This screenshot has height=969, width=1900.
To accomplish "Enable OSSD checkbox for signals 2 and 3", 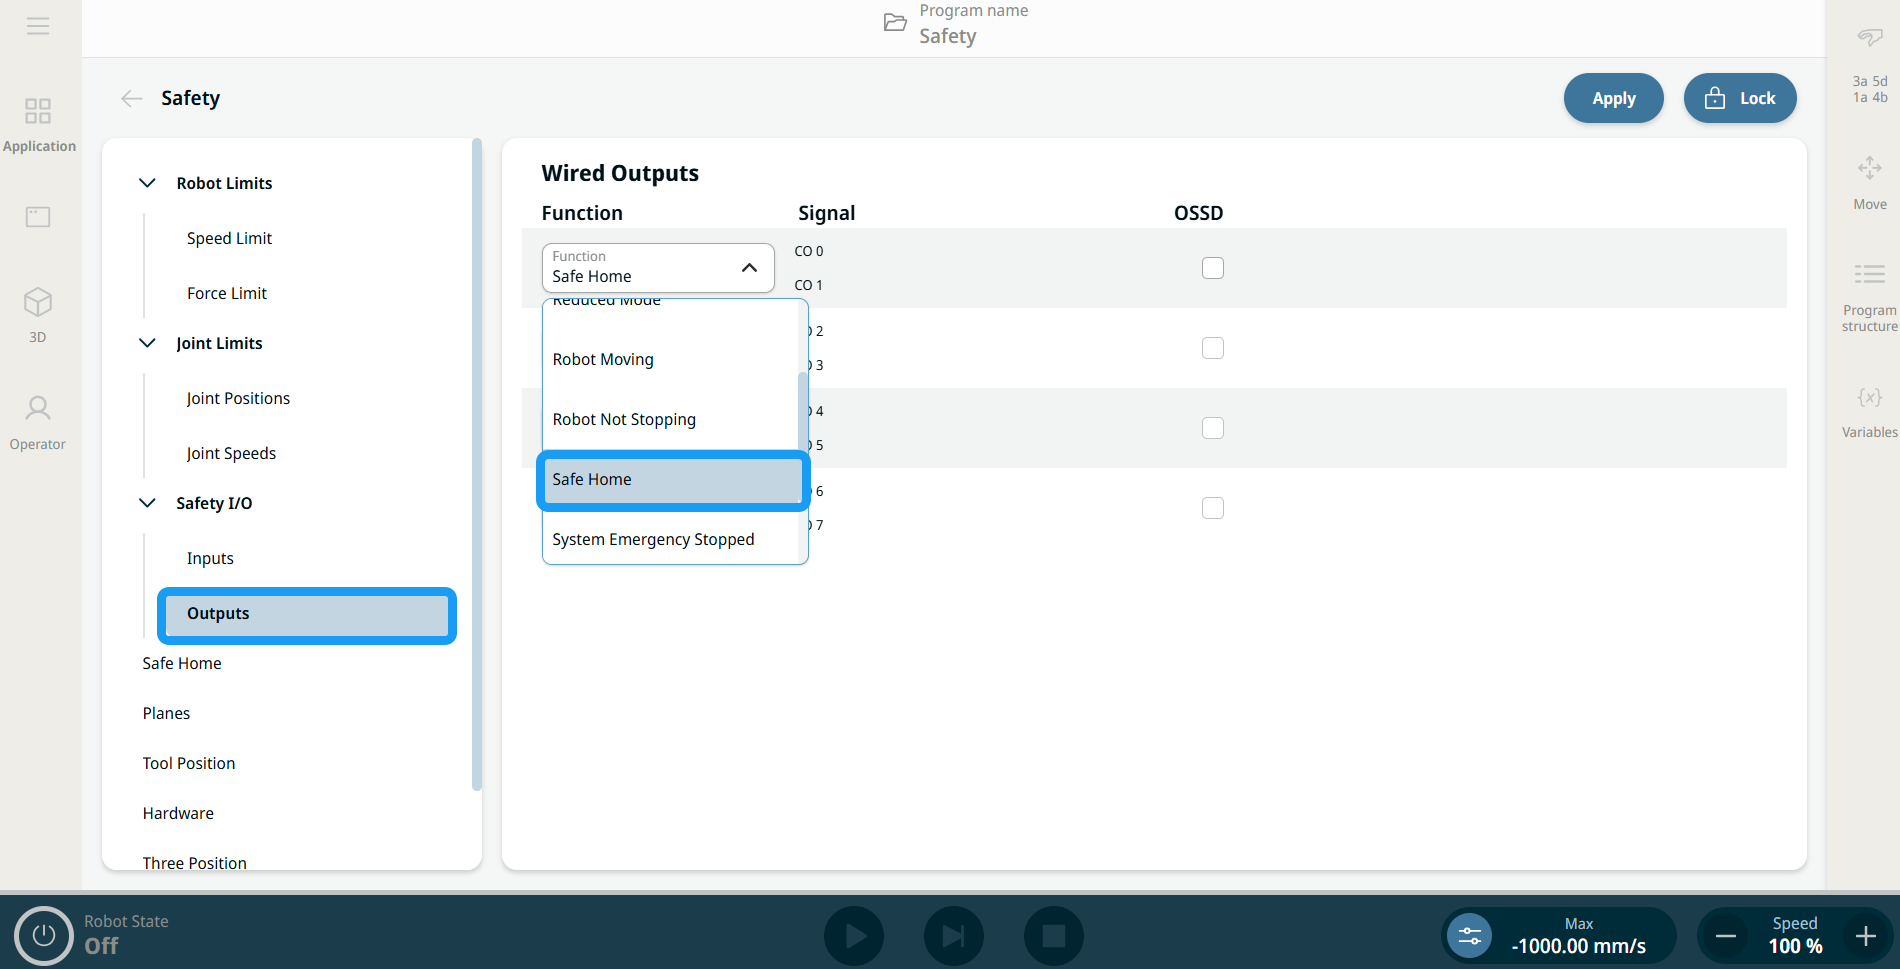I will point(1212,348).
